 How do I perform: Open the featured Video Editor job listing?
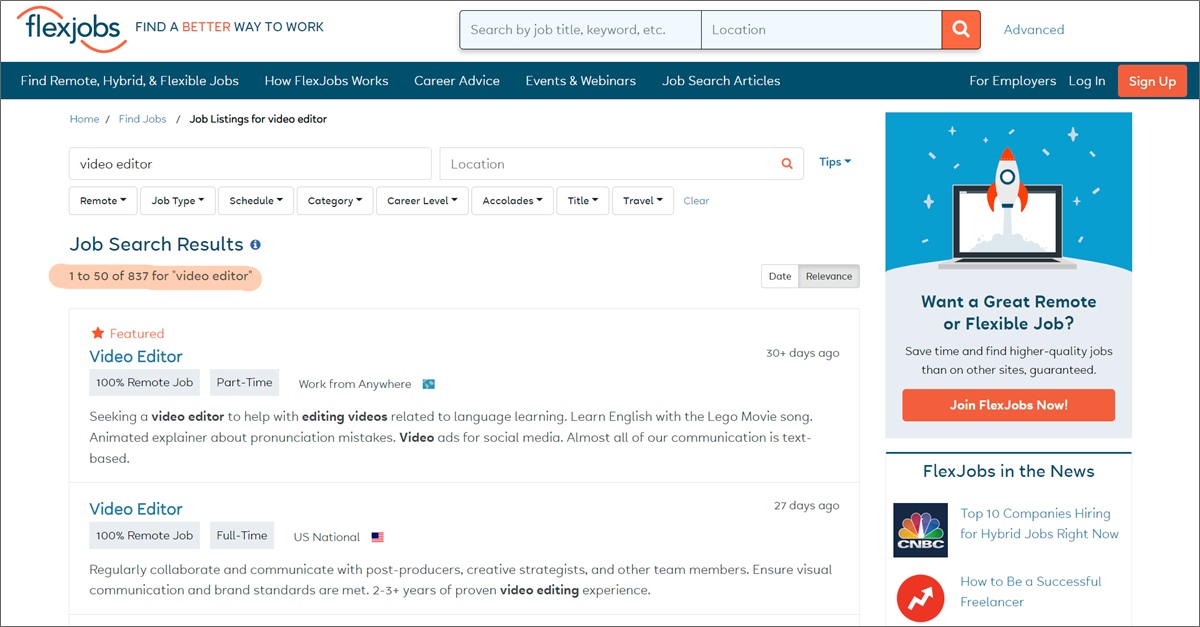(x=136, y=356)
